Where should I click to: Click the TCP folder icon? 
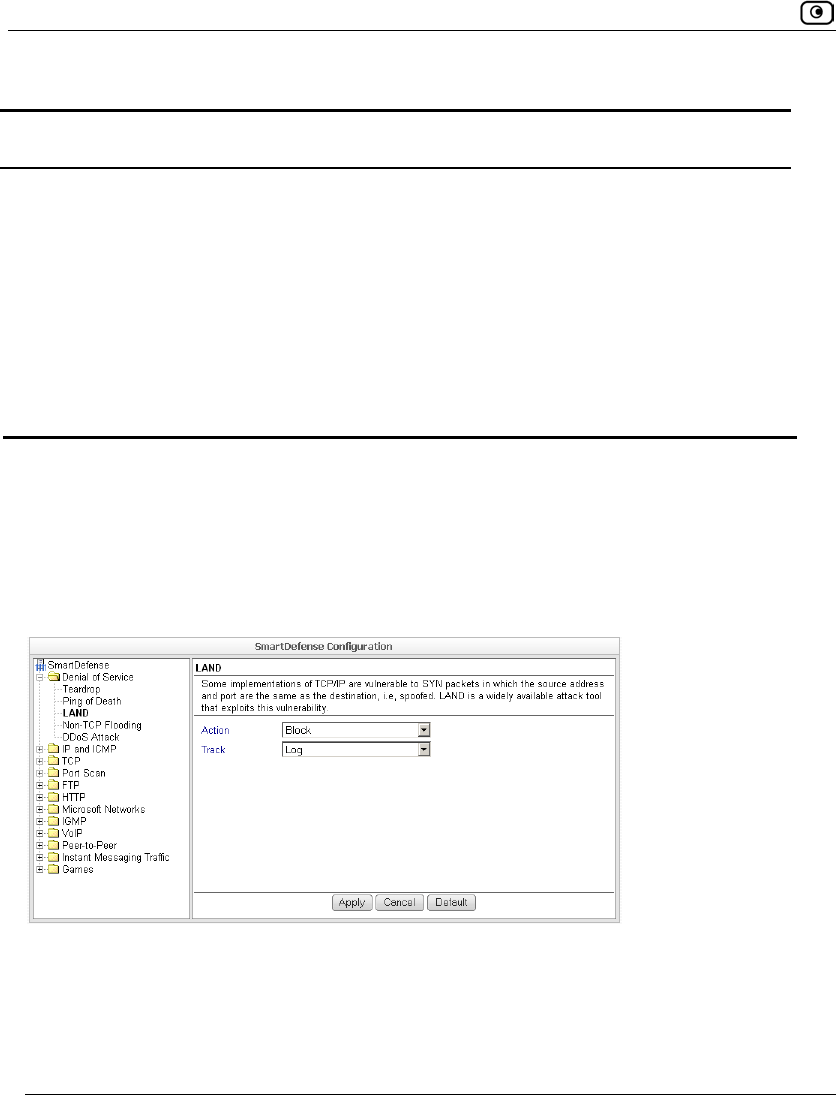coord(54,761)
